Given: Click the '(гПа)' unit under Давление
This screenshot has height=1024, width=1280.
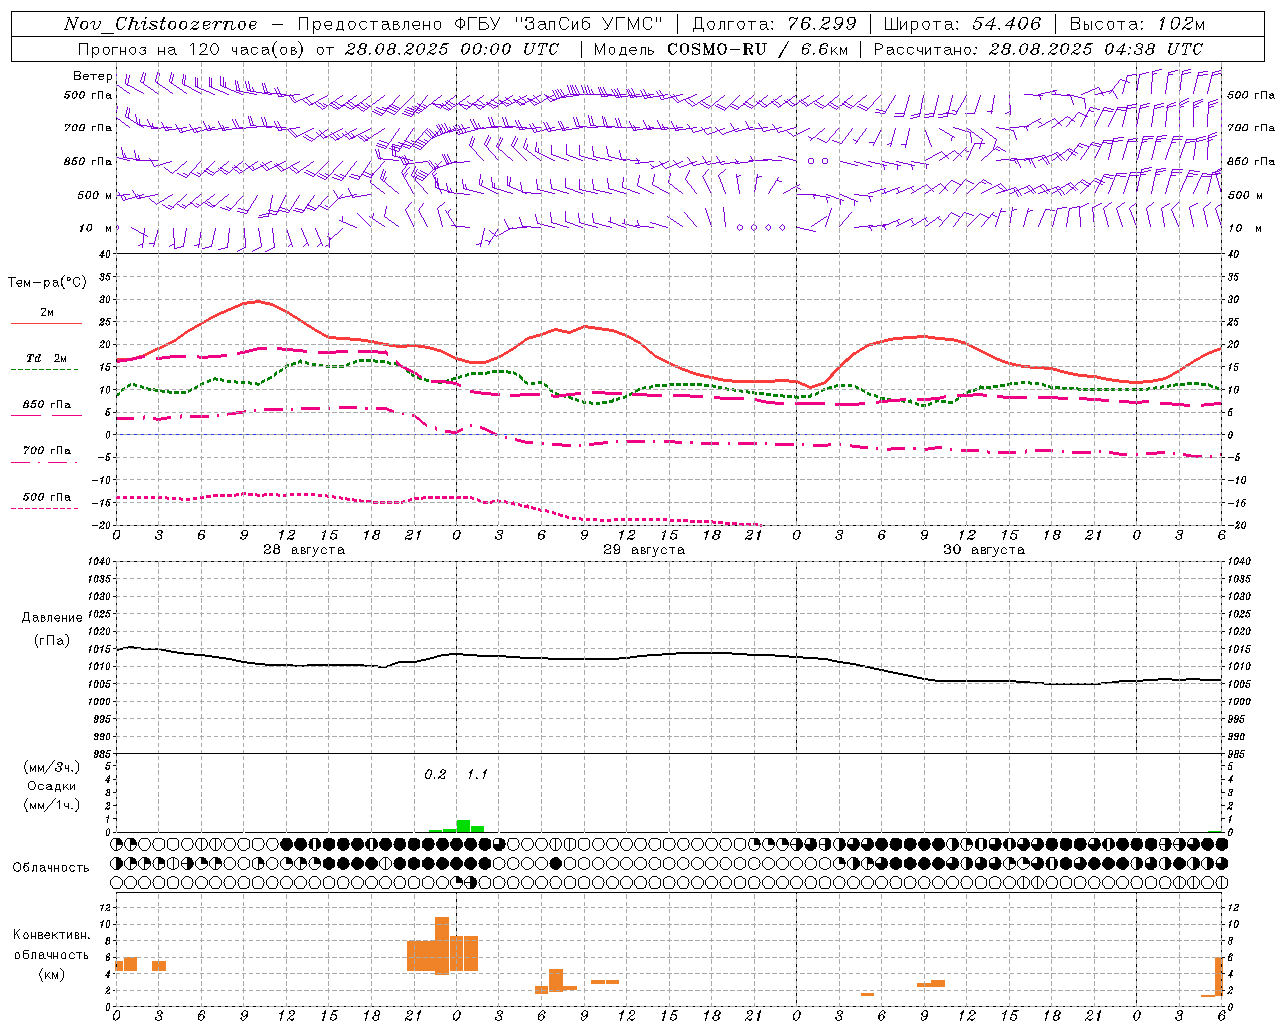Looking at the screenshot, I should pos(51,641).
